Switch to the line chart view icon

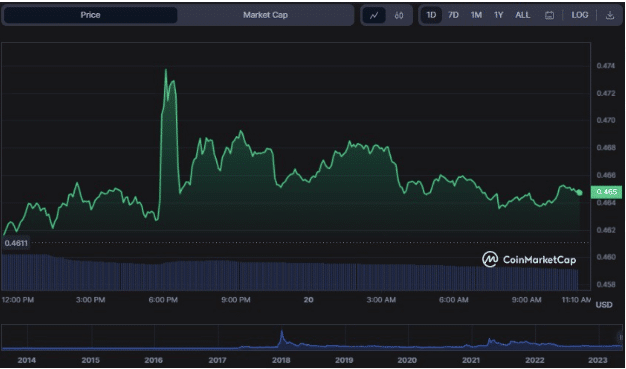(x=374, y=16)
